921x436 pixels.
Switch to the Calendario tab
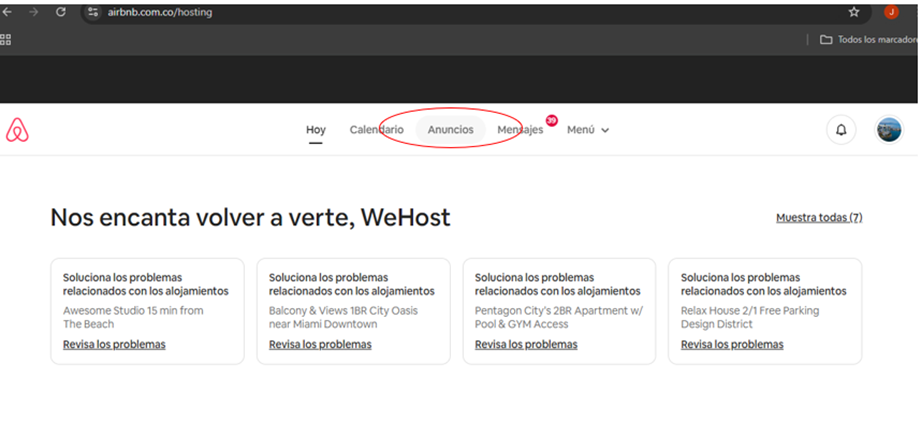377,130
